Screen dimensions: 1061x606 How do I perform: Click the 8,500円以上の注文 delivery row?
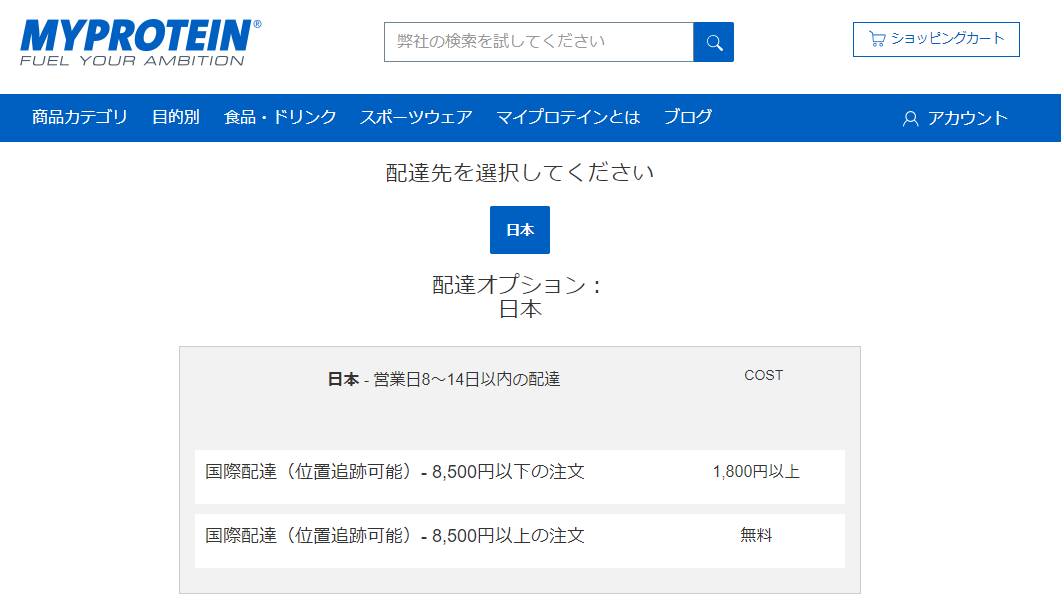[x=520, y=541]
